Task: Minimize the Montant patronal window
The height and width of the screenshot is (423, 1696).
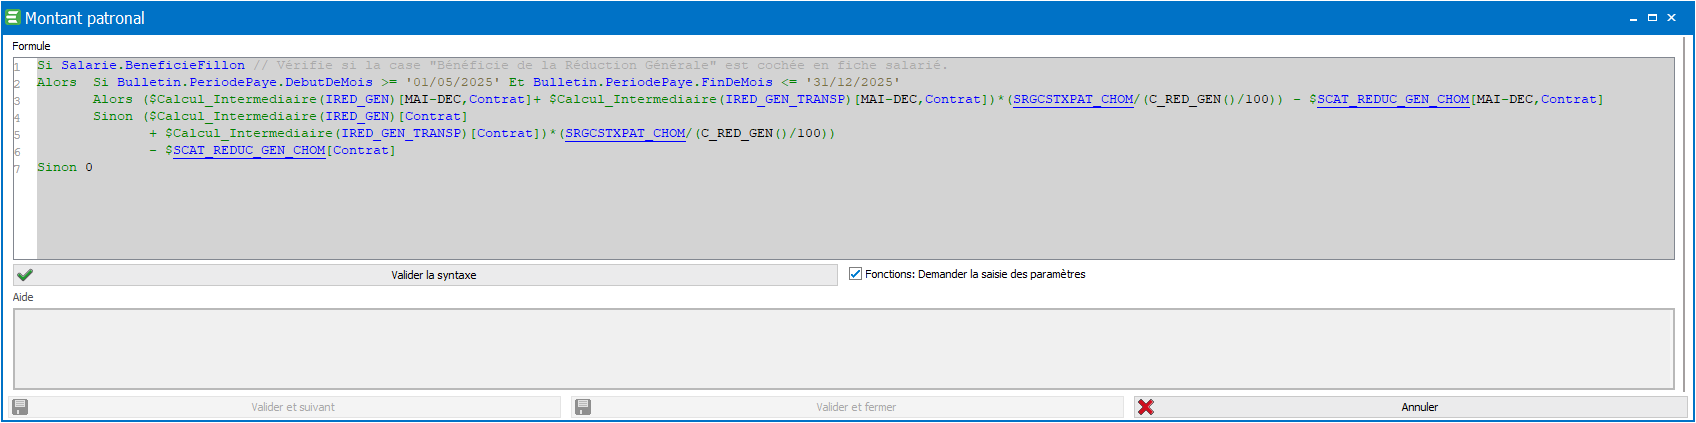Action: pos(1634,18)
